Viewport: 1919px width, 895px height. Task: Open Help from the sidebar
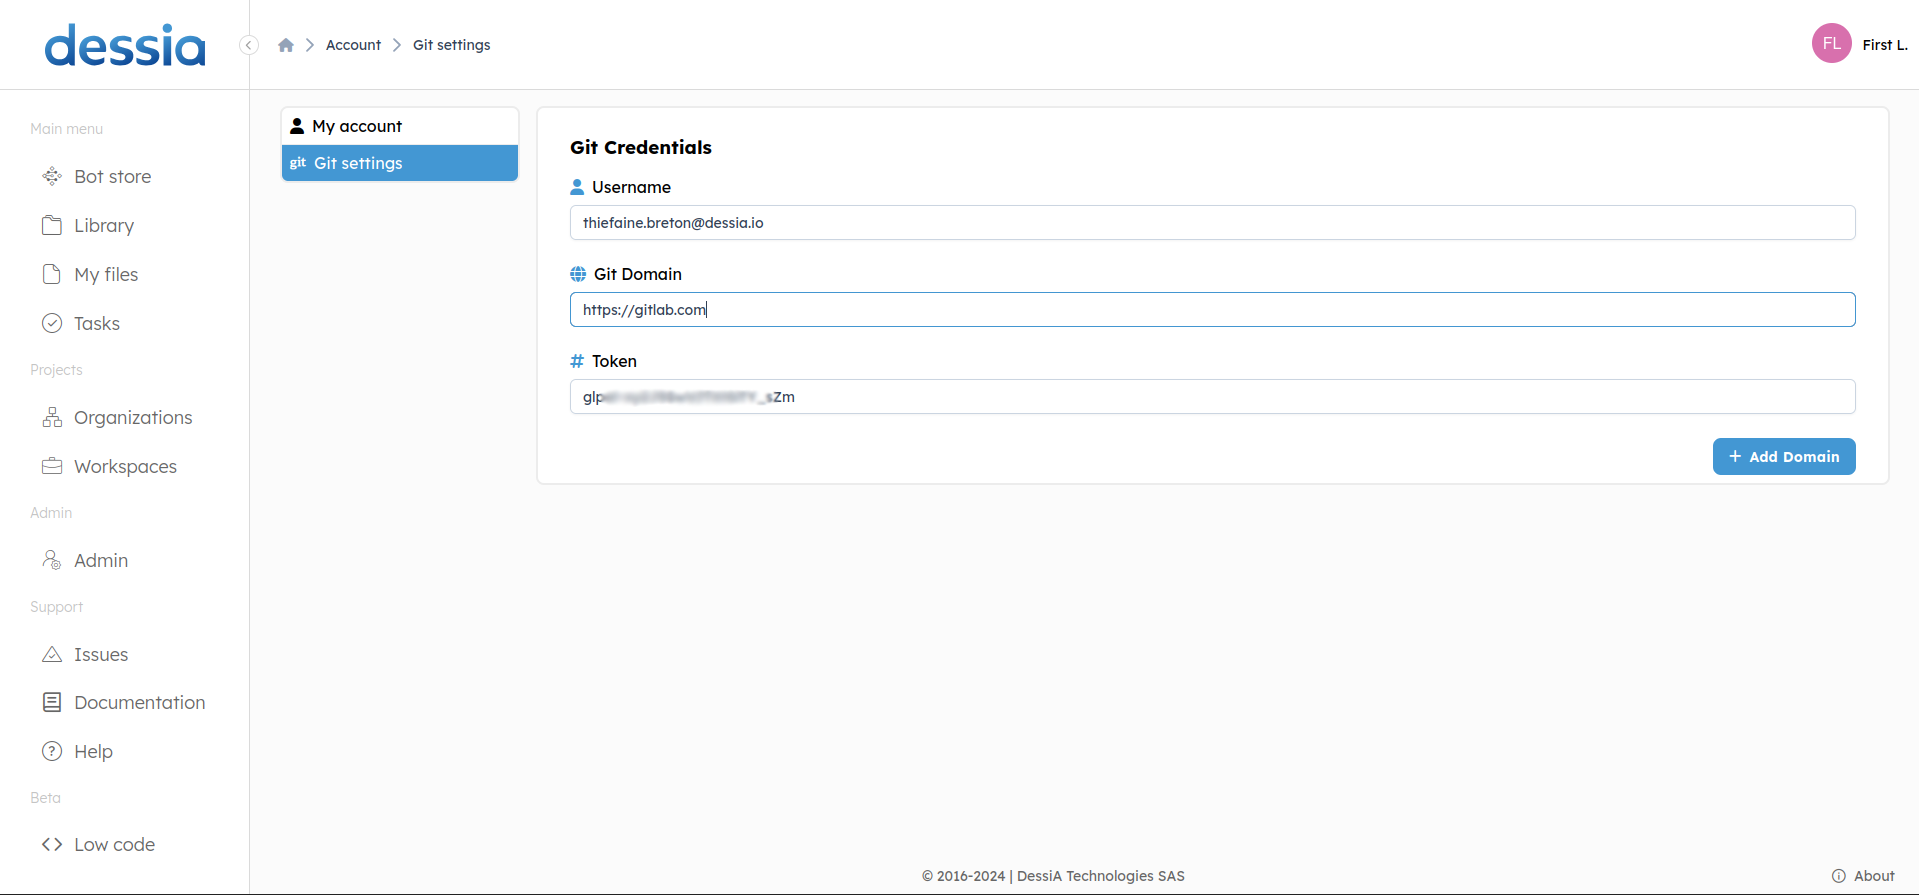(93, 752)
